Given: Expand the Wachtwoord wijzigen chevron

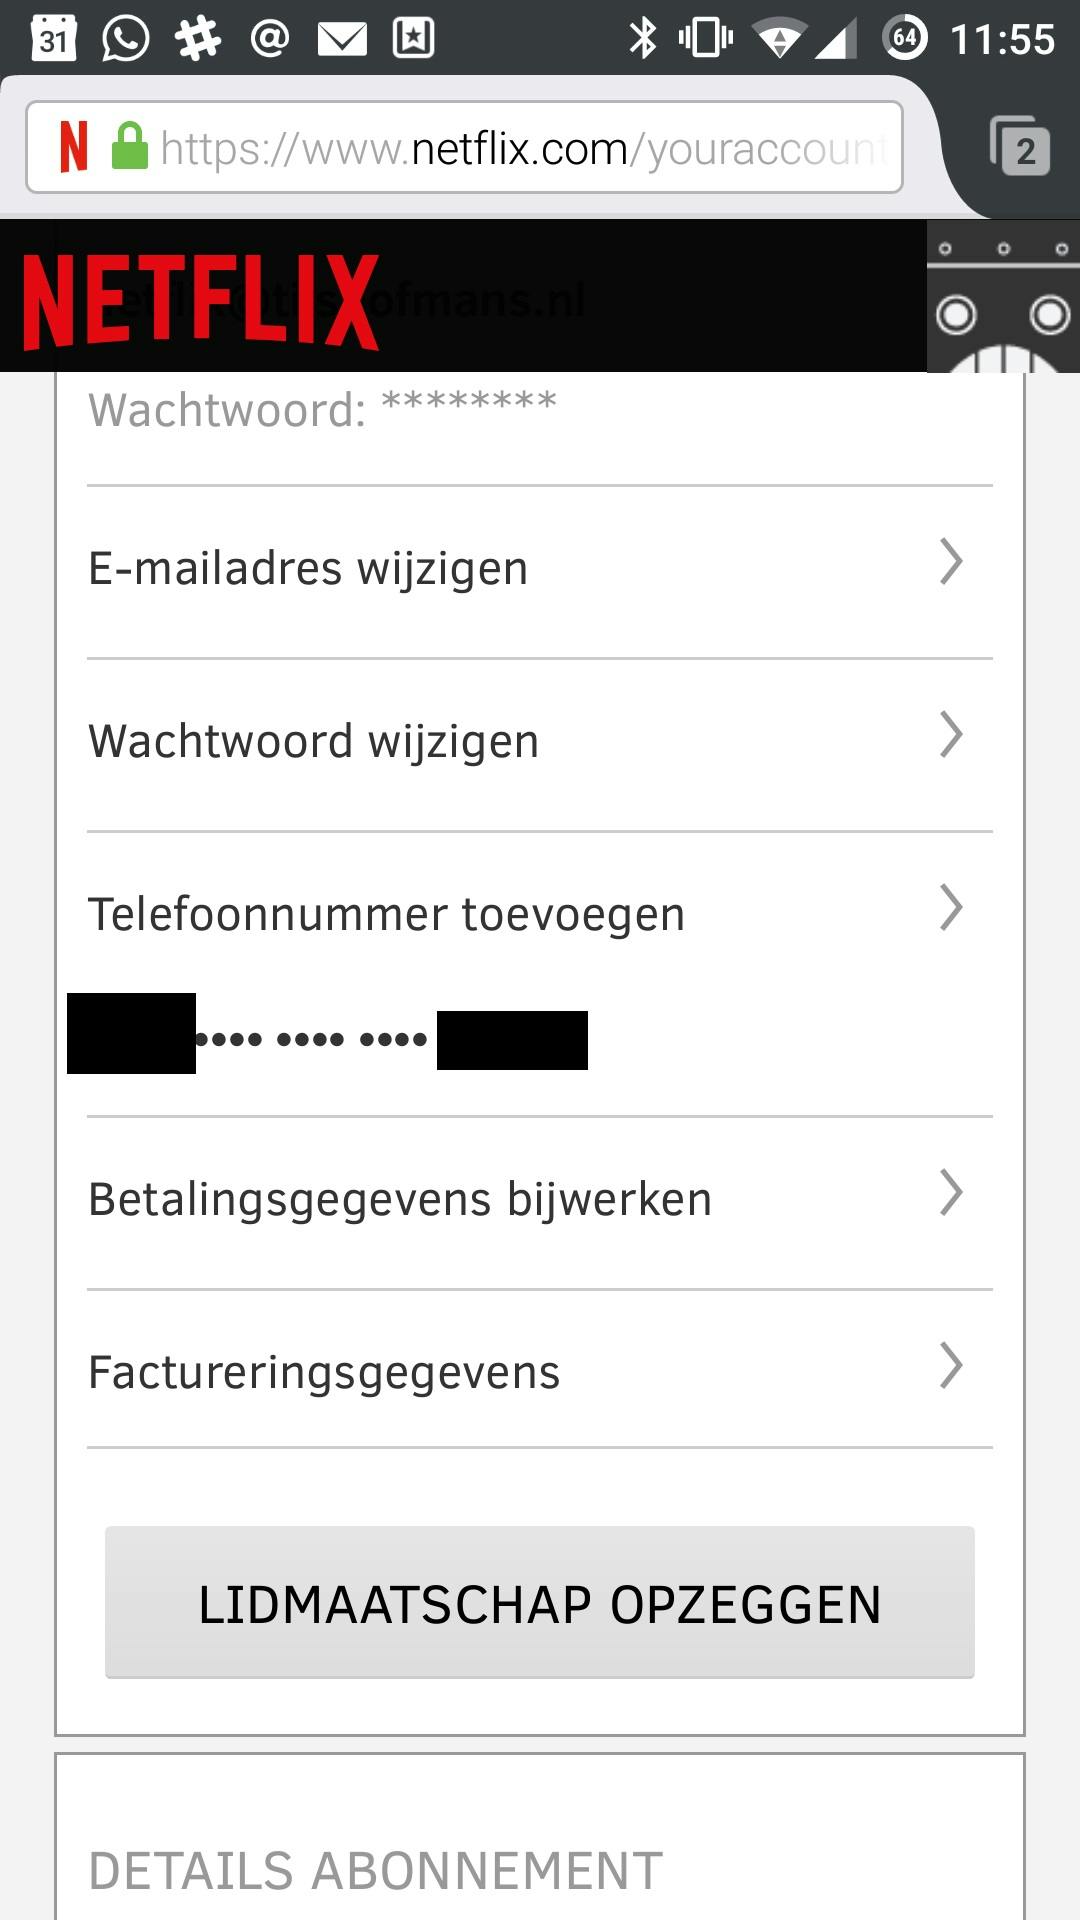Looking at the screenshot, I should pos(950,735).
